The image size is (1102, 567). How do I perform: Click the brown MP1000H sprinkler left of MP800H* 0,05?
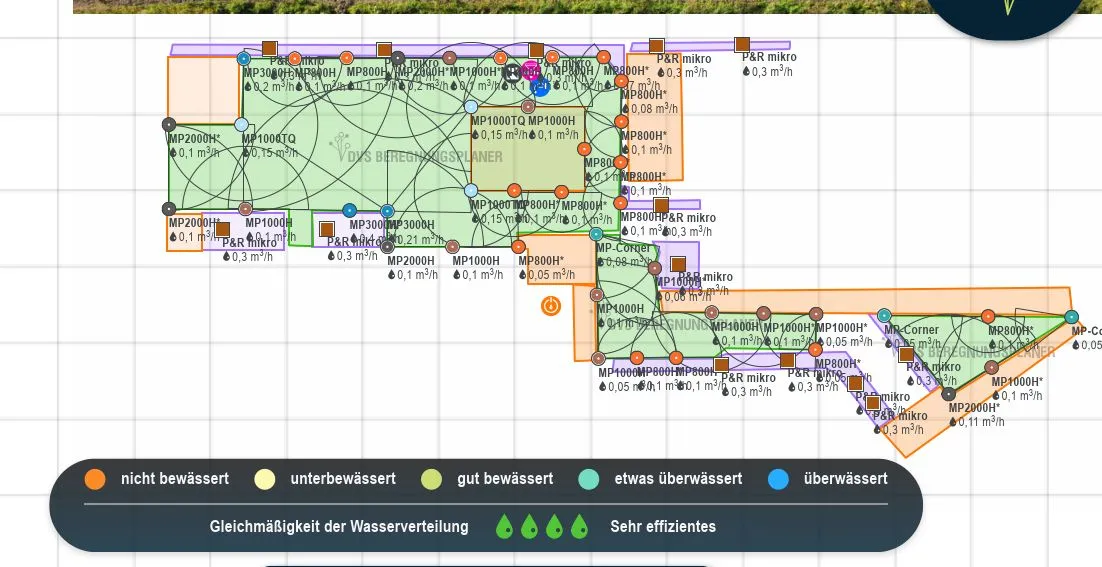point(452,247)
